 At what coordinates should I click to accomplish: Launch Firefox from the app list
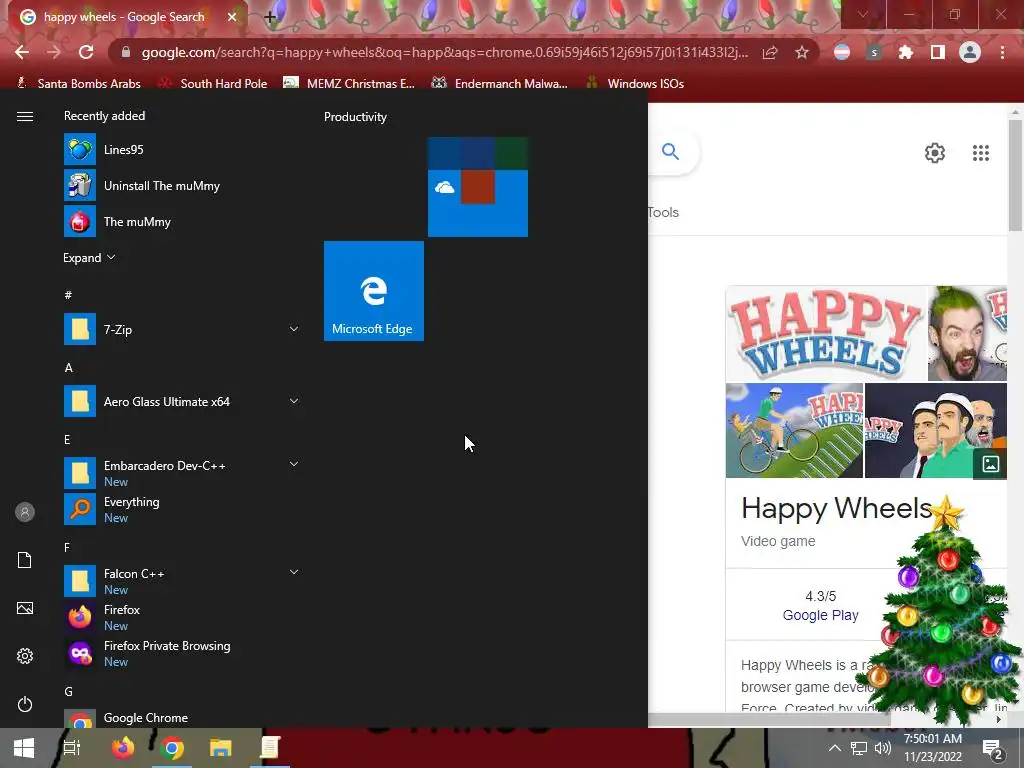(x=181, y=617)
